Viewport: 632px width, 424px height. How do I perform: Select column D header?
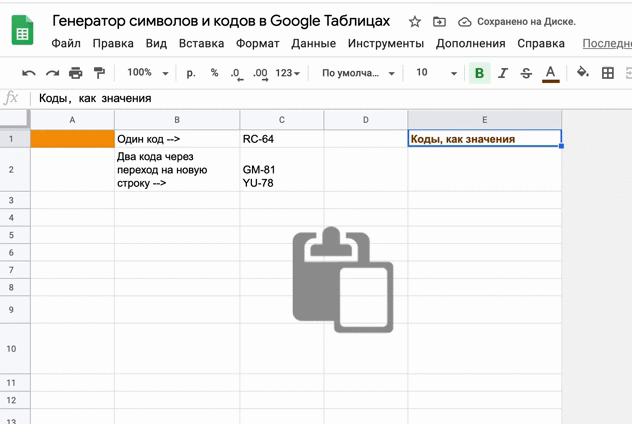tap(366, 120)
